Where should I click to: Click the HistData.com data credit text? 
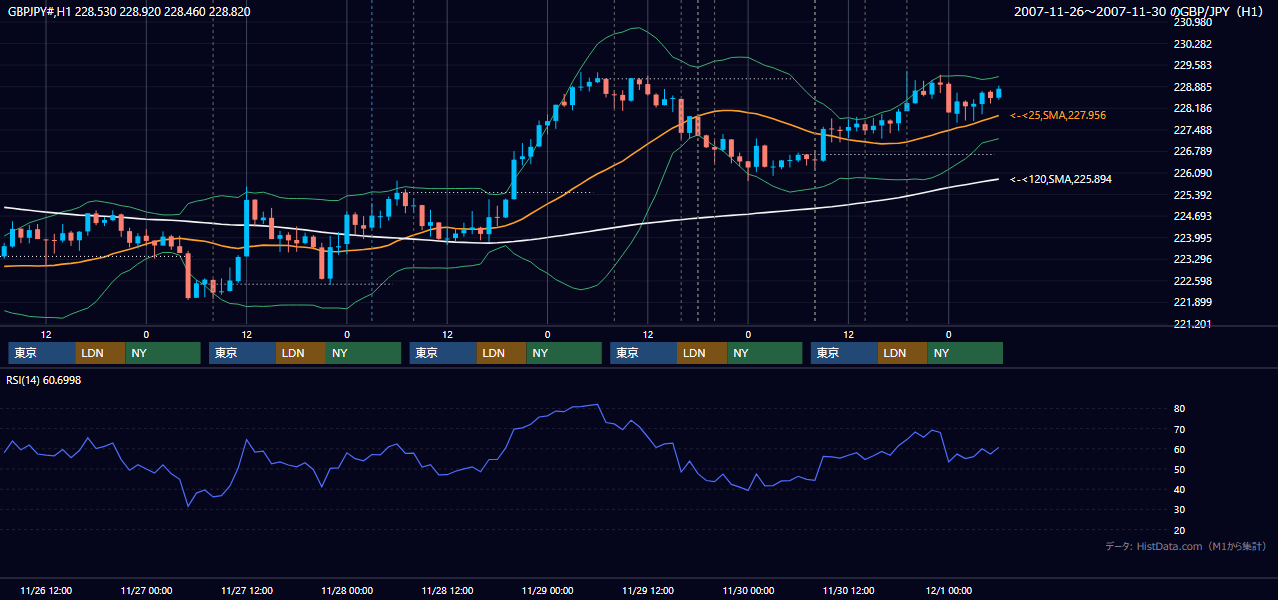(x=1186, y=546)
